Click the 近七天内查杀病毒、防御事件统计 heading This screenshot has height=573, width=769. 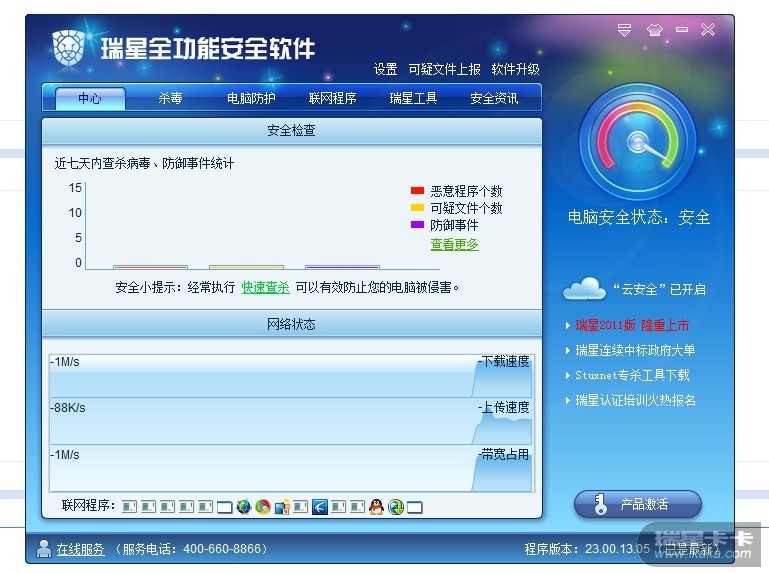pos(144,163)
